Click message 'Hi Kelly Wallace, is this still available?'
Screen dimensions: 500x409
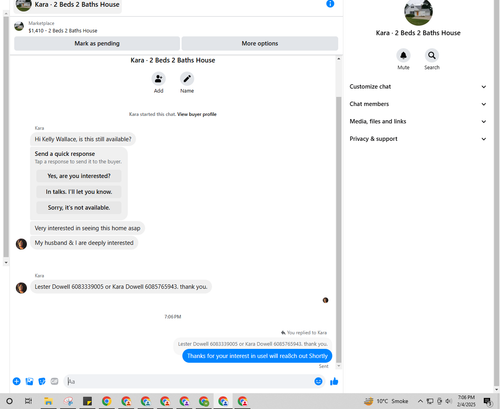83,139
